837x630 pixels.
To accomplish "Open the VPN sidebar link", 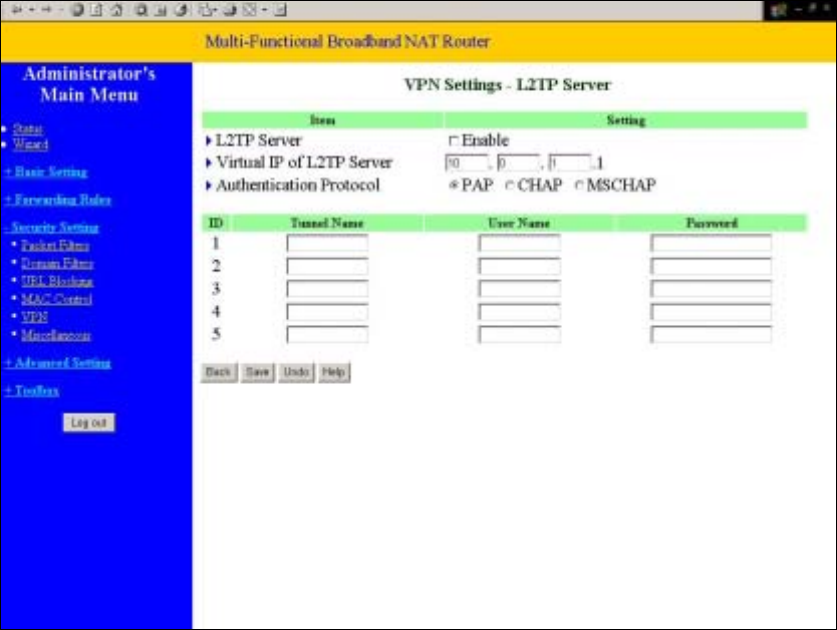I will (x=34, y=317).
